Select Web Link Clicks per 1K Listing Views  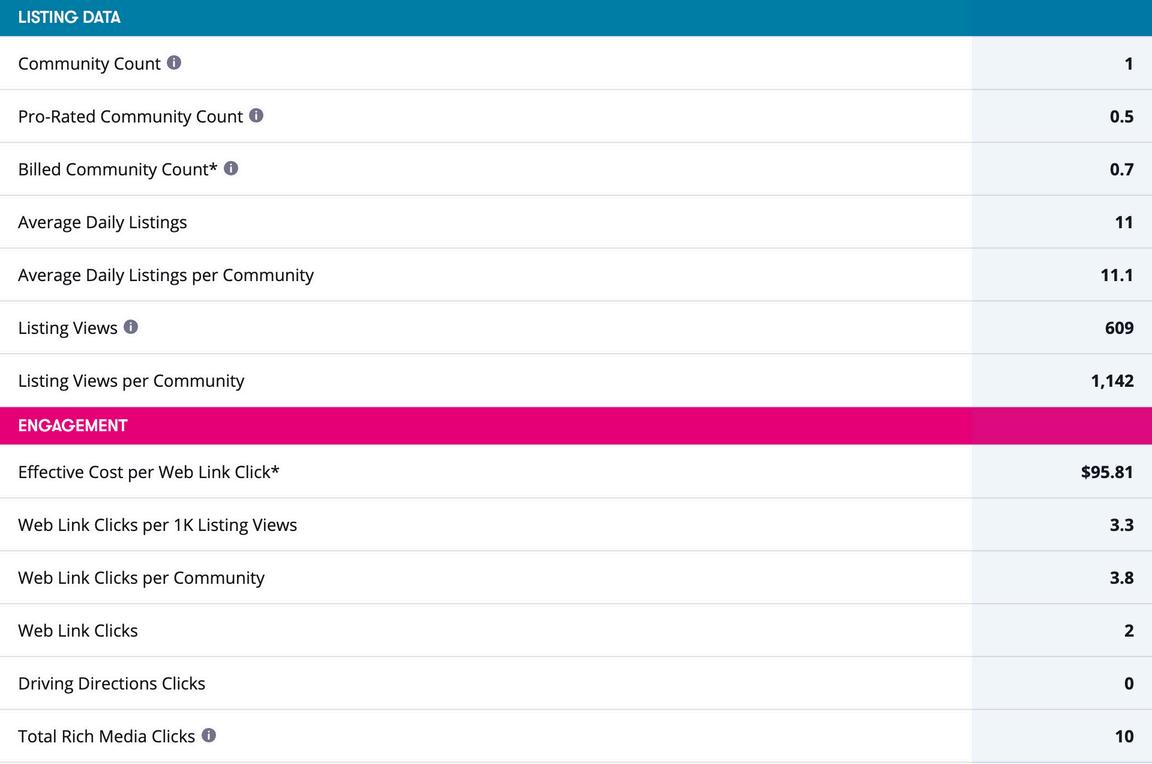(x=157, y=525)
